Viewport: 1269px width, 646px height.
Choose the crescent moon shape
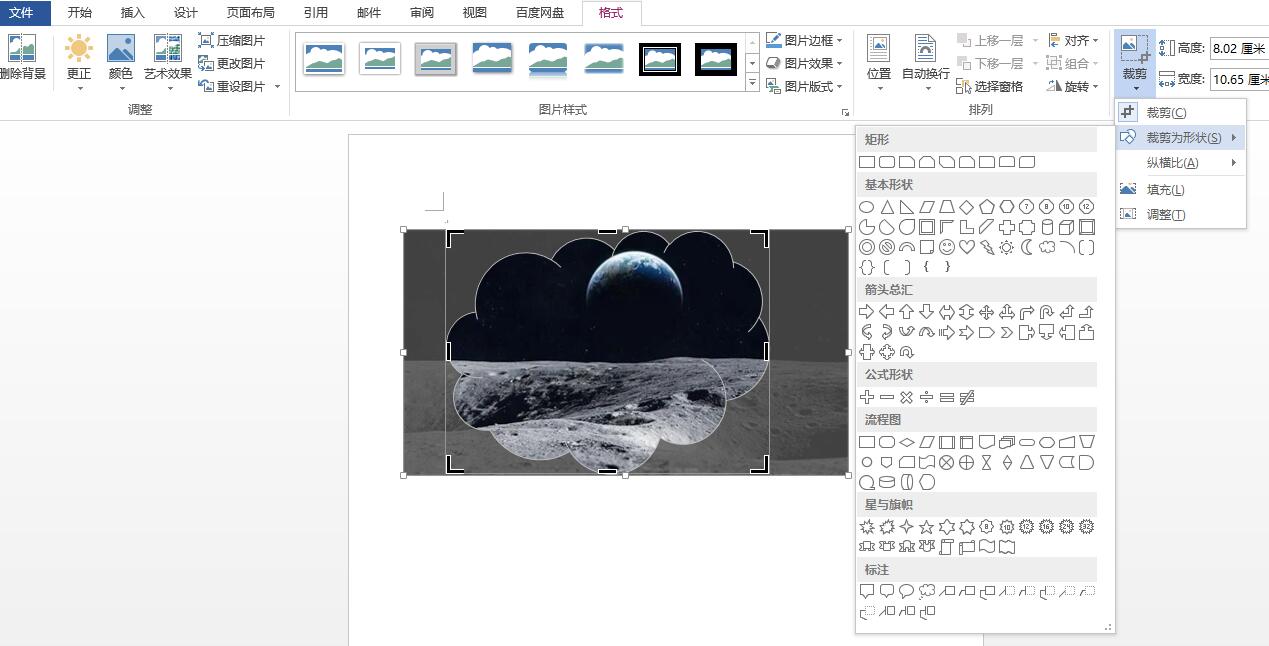[1027, 247]
